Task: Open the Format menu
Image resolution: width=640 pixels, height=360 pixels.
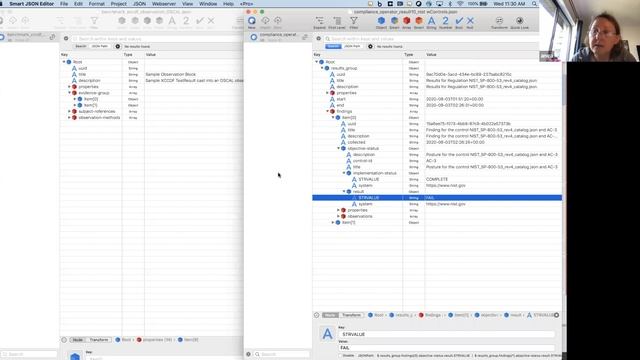Action: 96,4
